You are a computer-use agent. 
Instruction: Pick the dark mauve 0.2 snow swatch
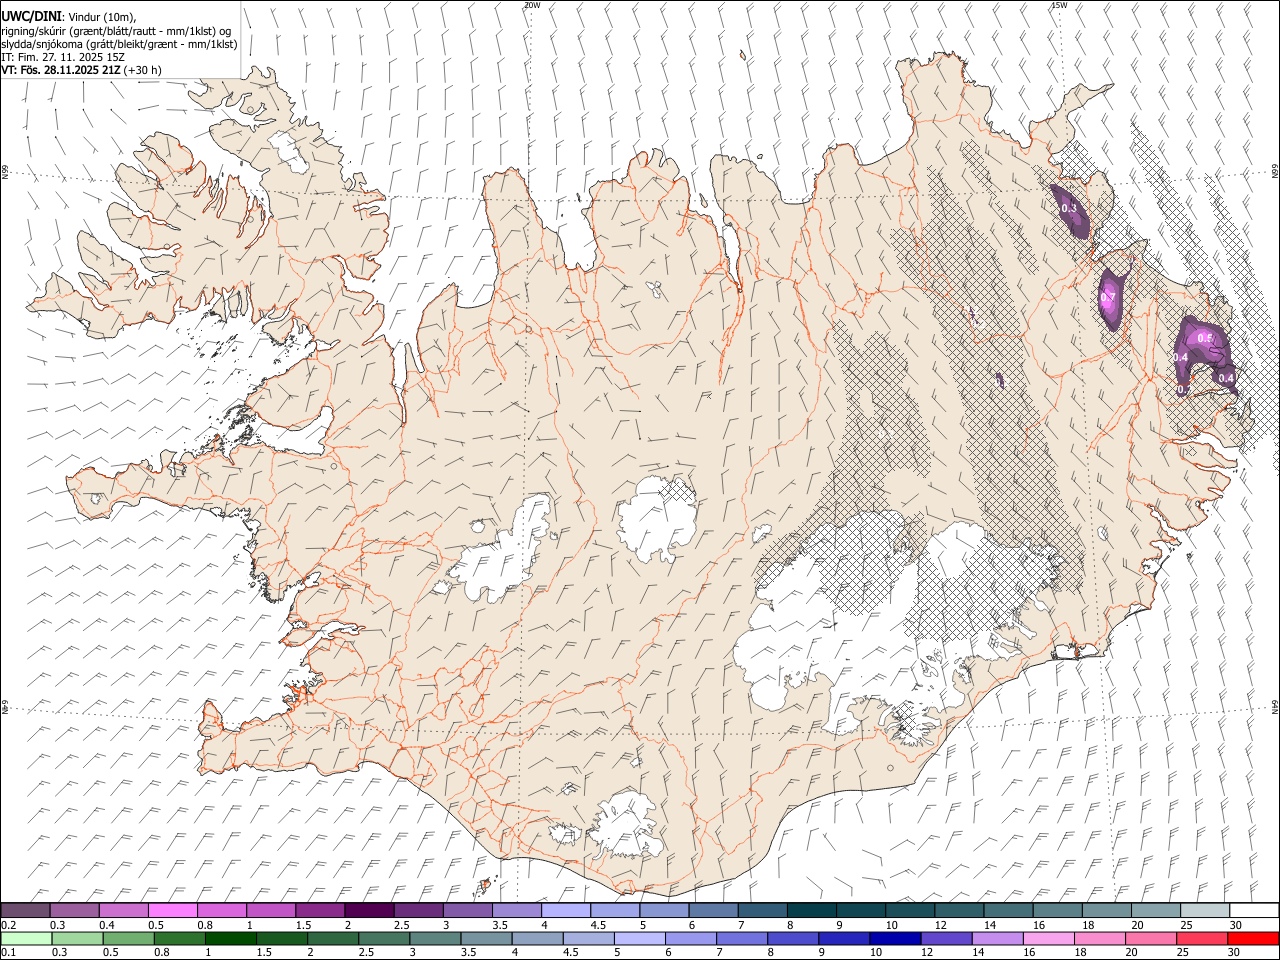tap(25, 910)
